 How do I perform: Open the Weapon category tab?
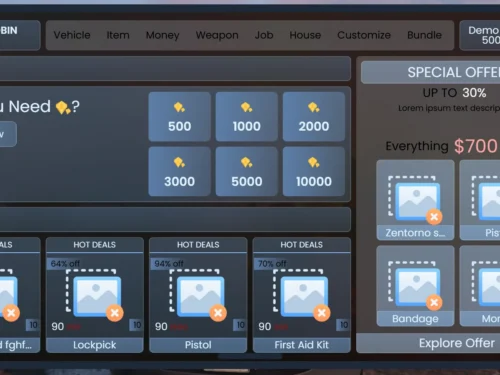pyautogui.click(x=217, y=35)
